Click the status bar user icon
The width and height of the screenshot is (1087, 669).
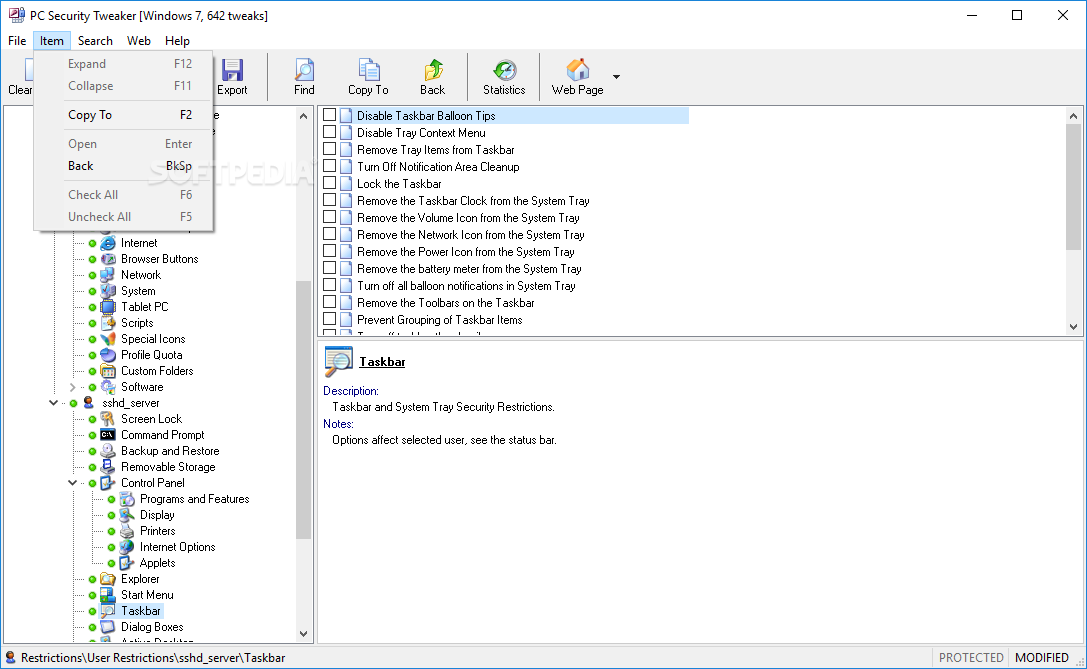(10, 657)
